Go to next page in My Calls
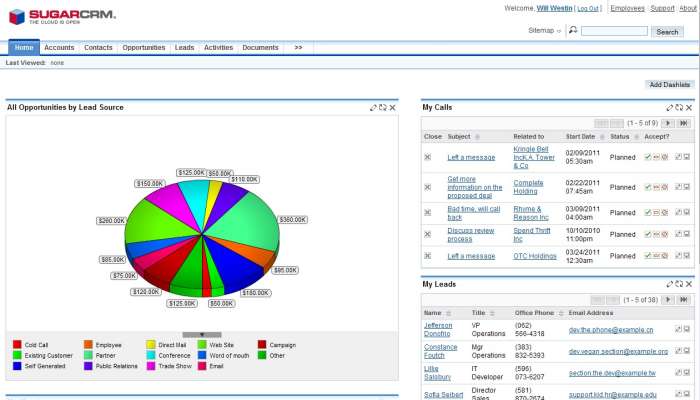Screen dimensions: 700x400 (668, 123)
